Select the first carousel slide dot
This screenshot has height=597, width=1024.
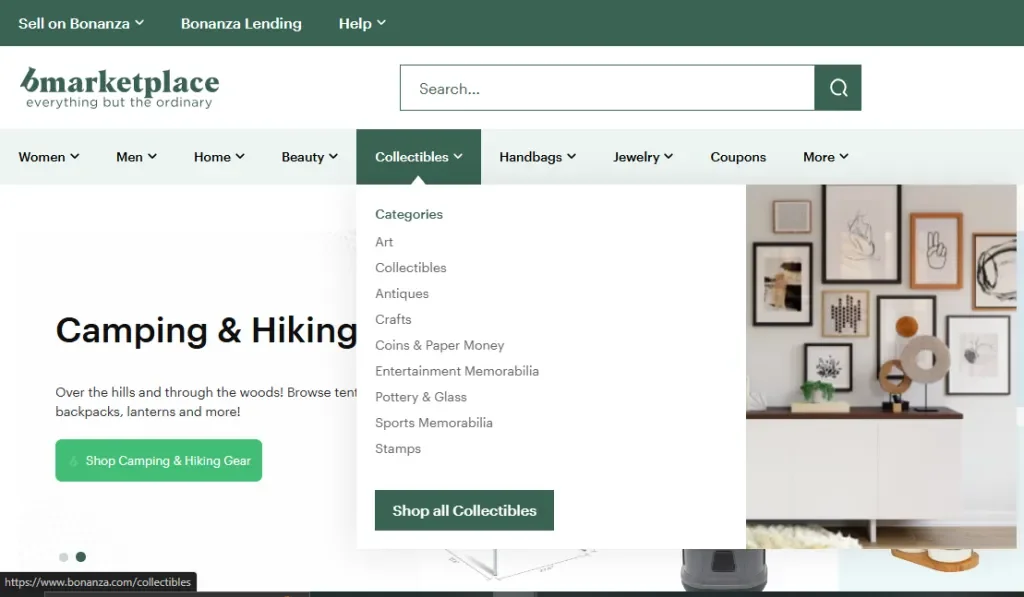[64, 557]
